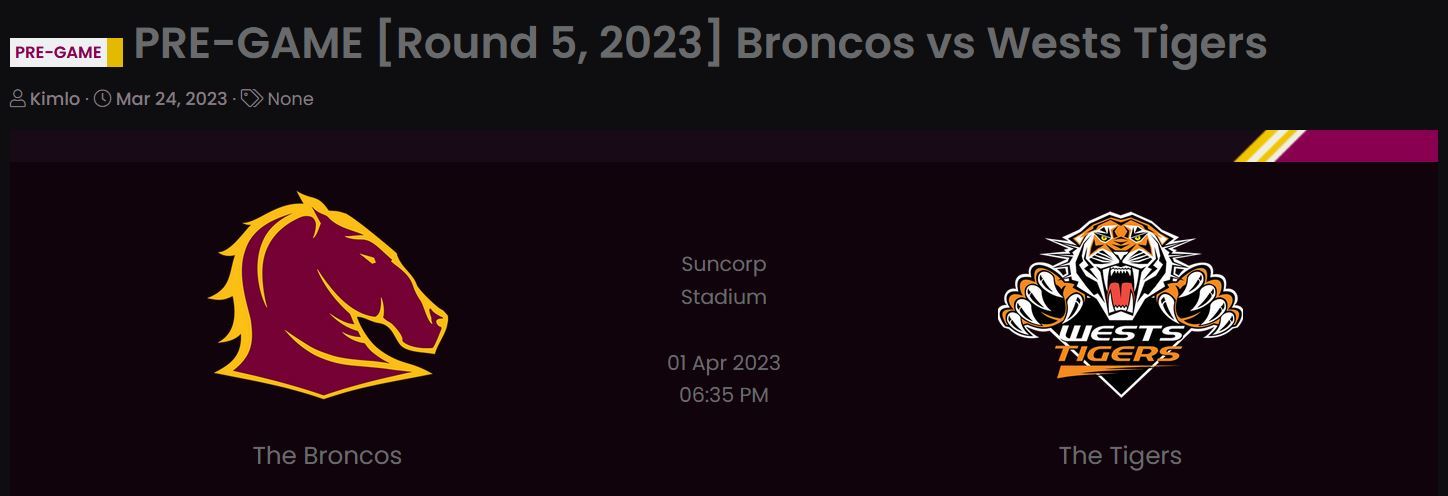Screen dimensions: 1448x496
Task: Click The Tigers team name
Action: [x=1120, y=456]
